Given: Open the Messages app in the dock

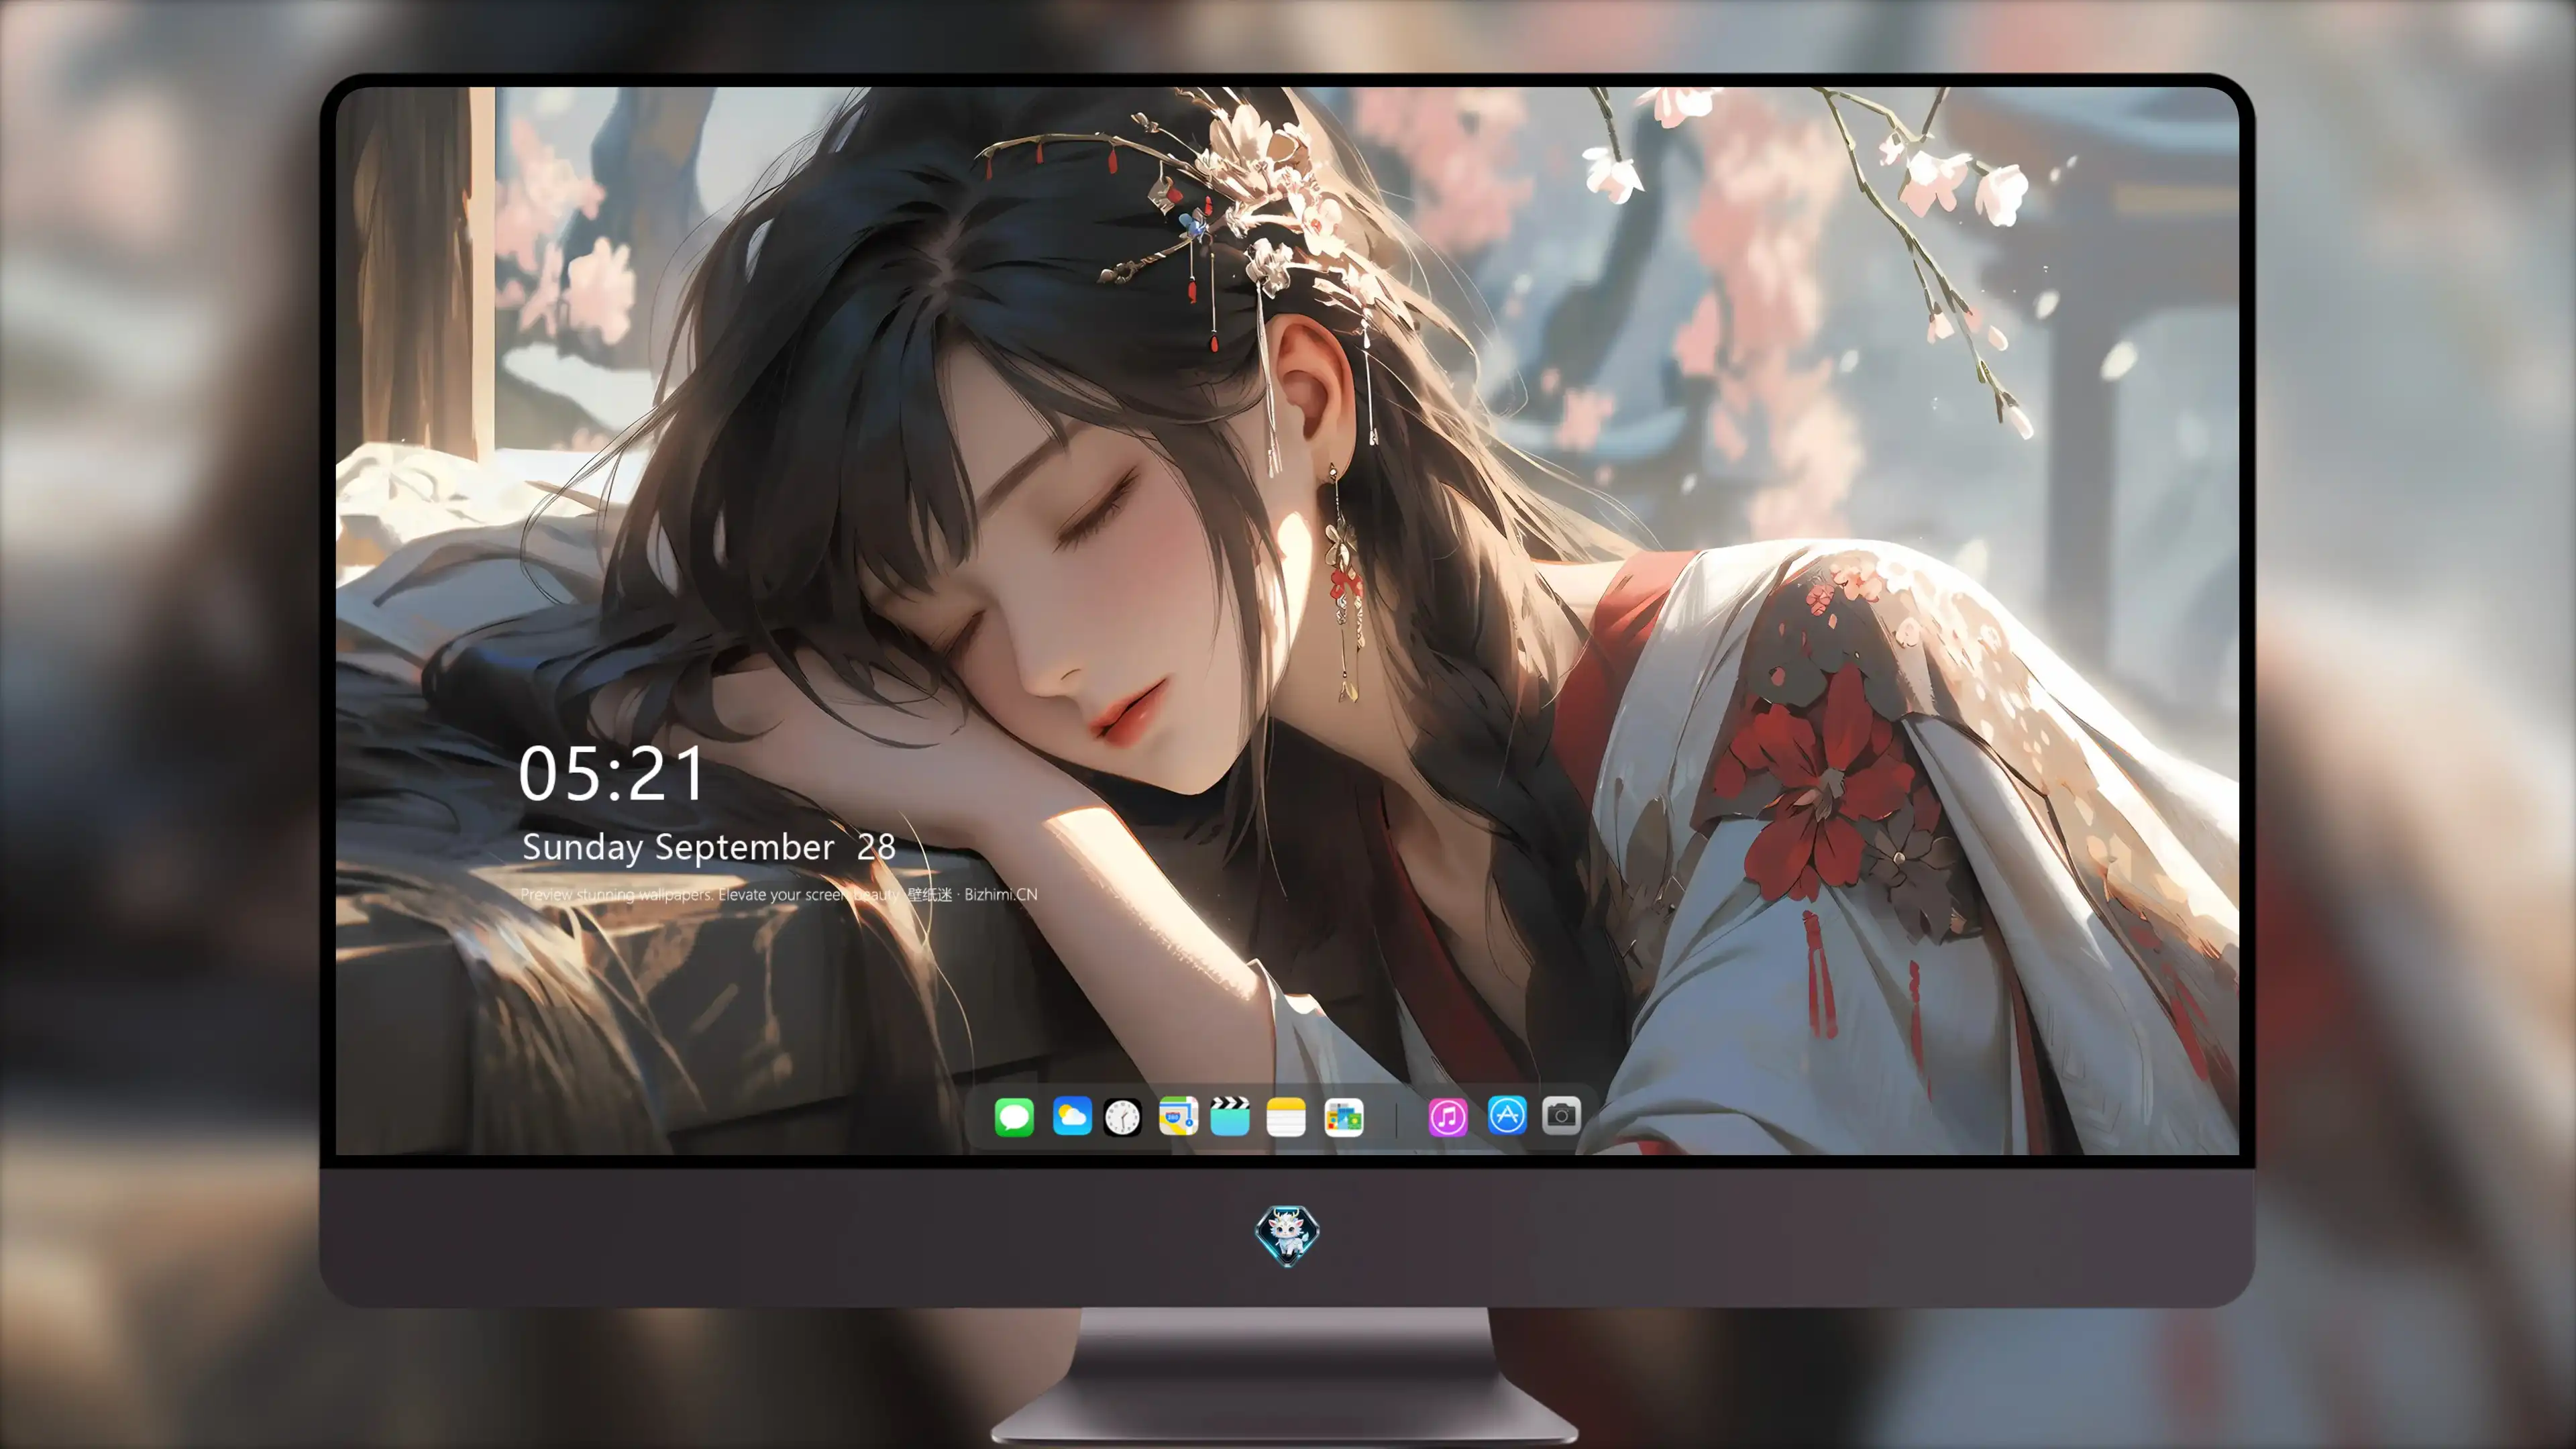Looking at the screenshot, I should point(1014,1117).
